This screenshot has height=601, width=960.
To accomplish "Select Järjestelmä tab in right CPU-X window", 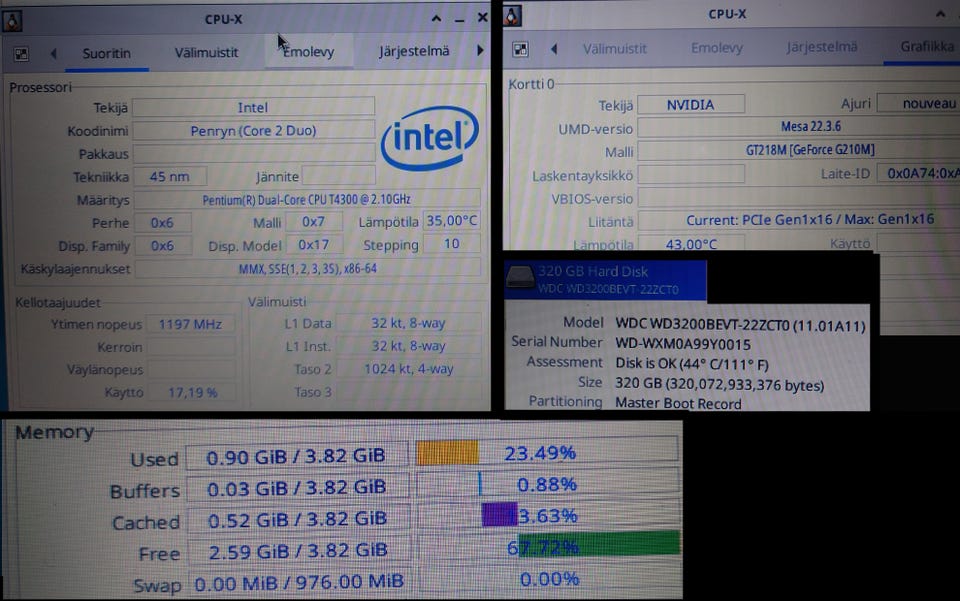I will [x=822, y=47].
